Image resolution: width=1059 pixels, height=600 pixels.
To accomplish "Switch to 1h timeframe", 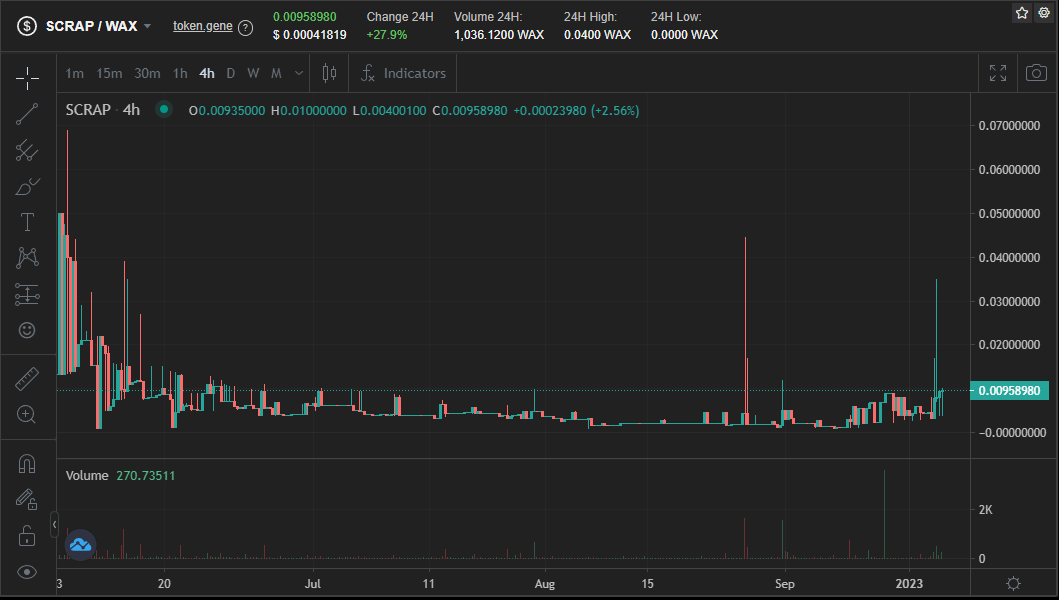I will point(180,73).
